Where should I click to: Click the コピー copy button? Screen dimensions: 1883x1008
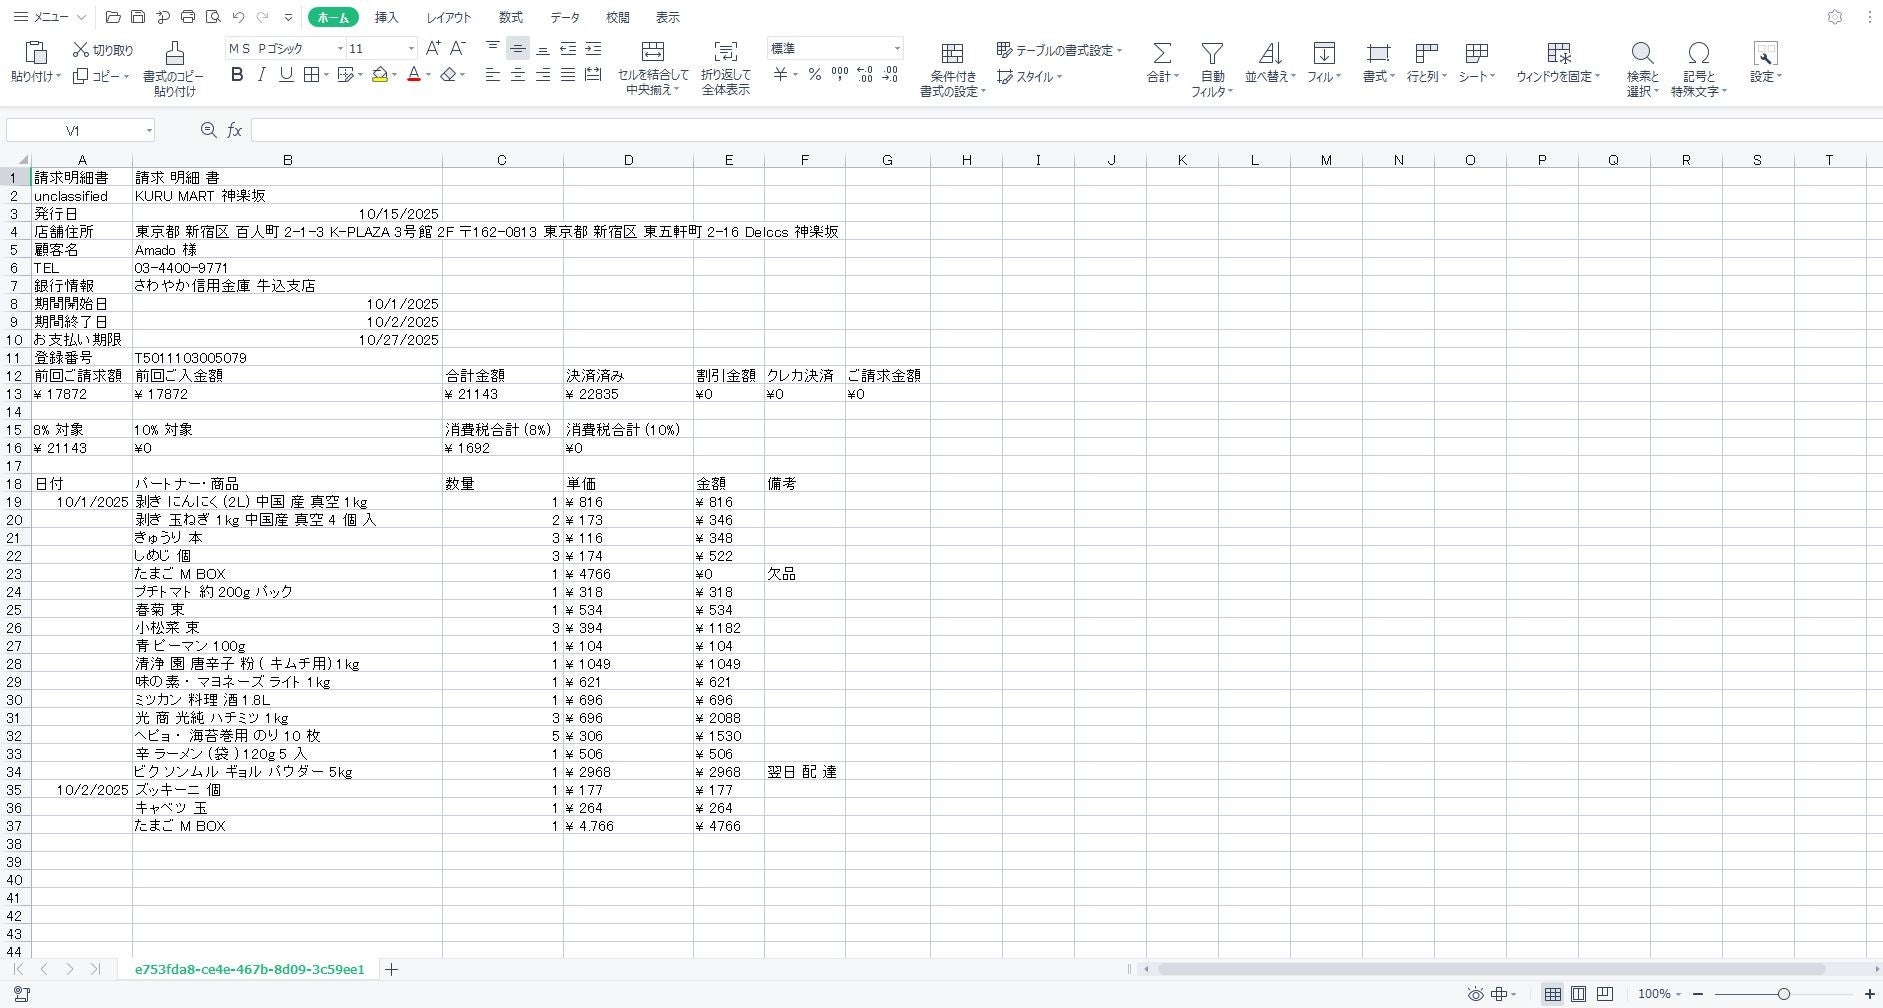tap(100, 77)
